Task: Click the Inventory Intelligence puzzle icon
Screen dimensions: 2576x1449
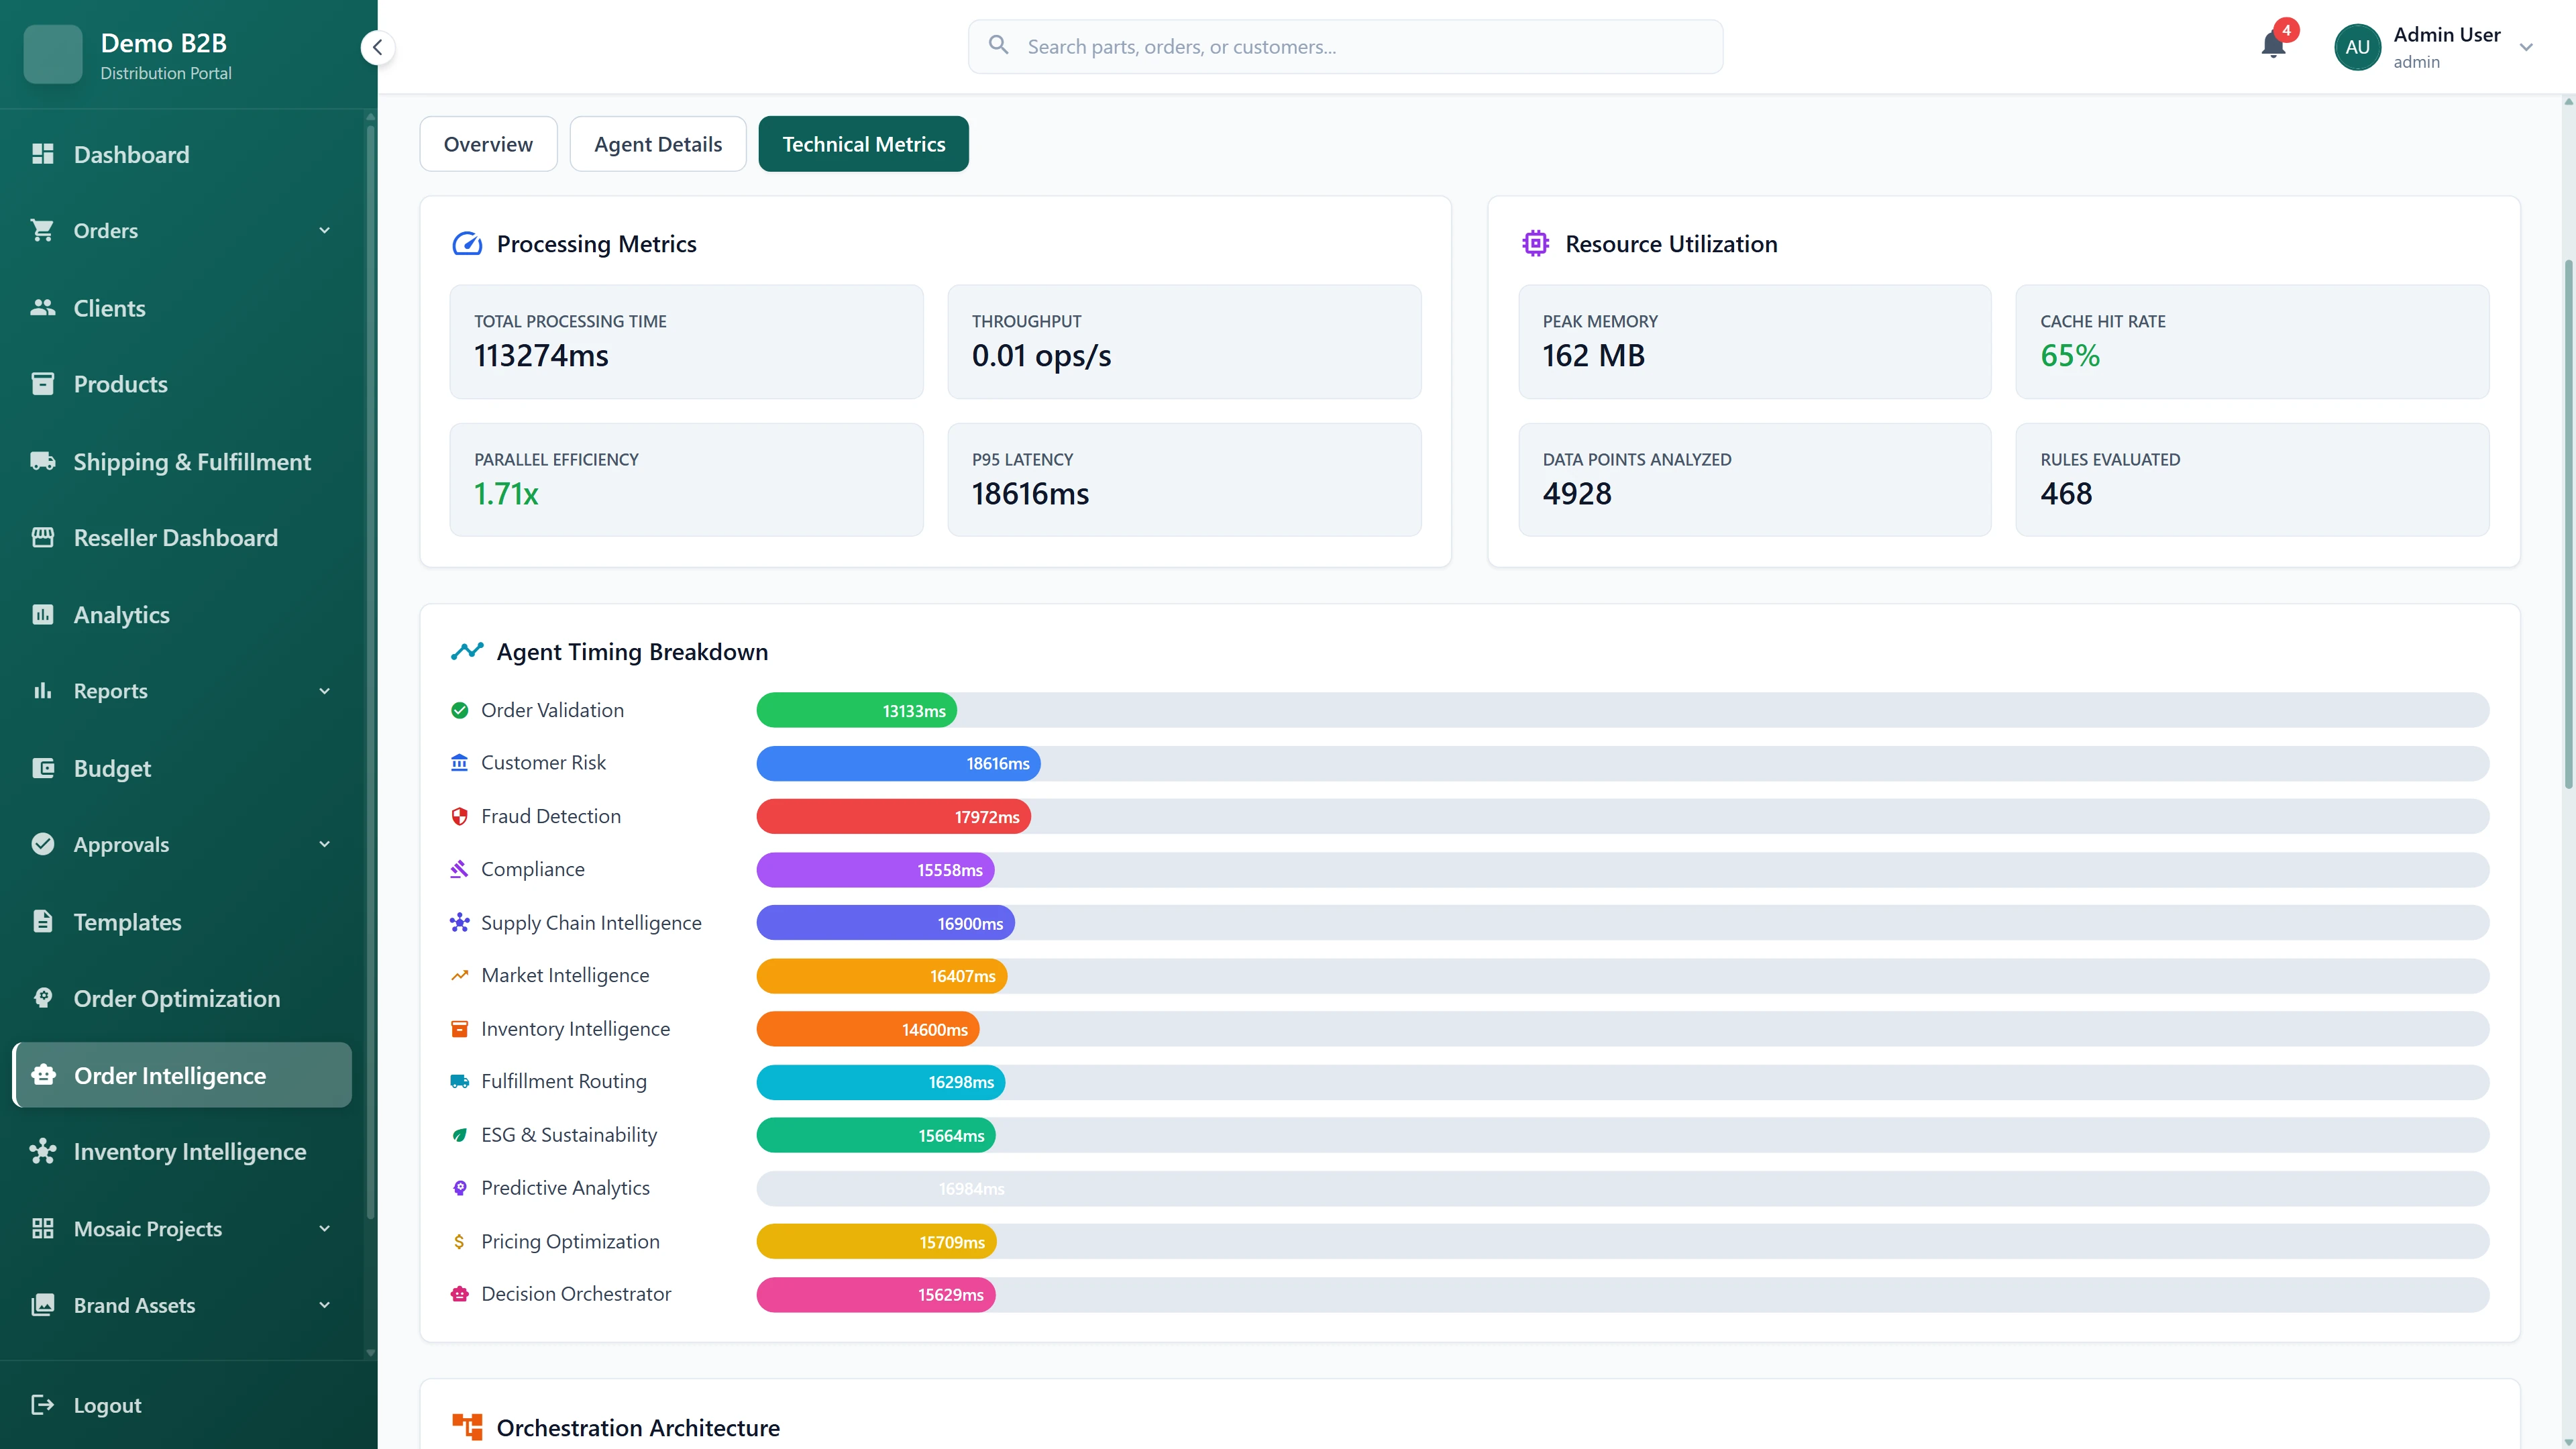Action: (43, 1151)
